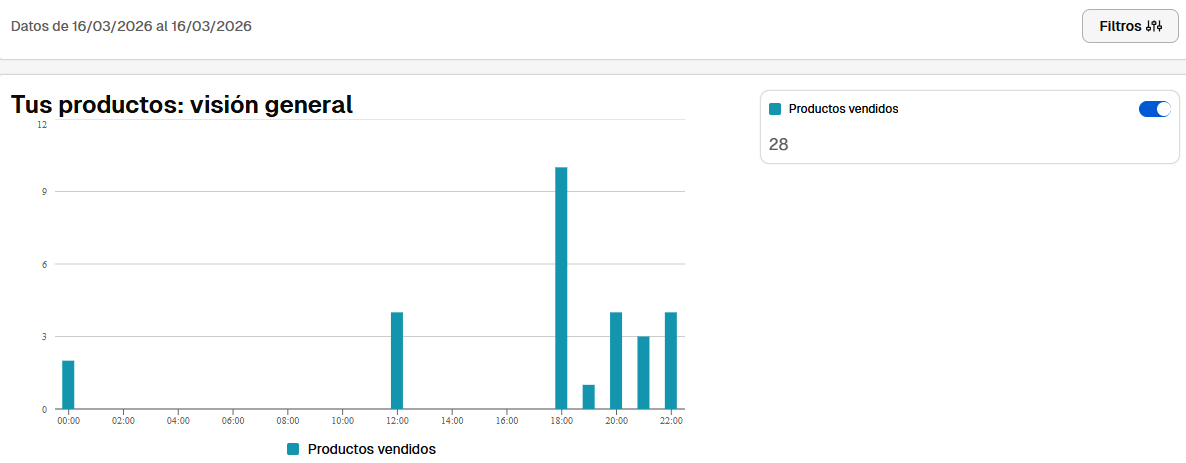
Task: Click the bar at 20:00
Action: [616, 360]
